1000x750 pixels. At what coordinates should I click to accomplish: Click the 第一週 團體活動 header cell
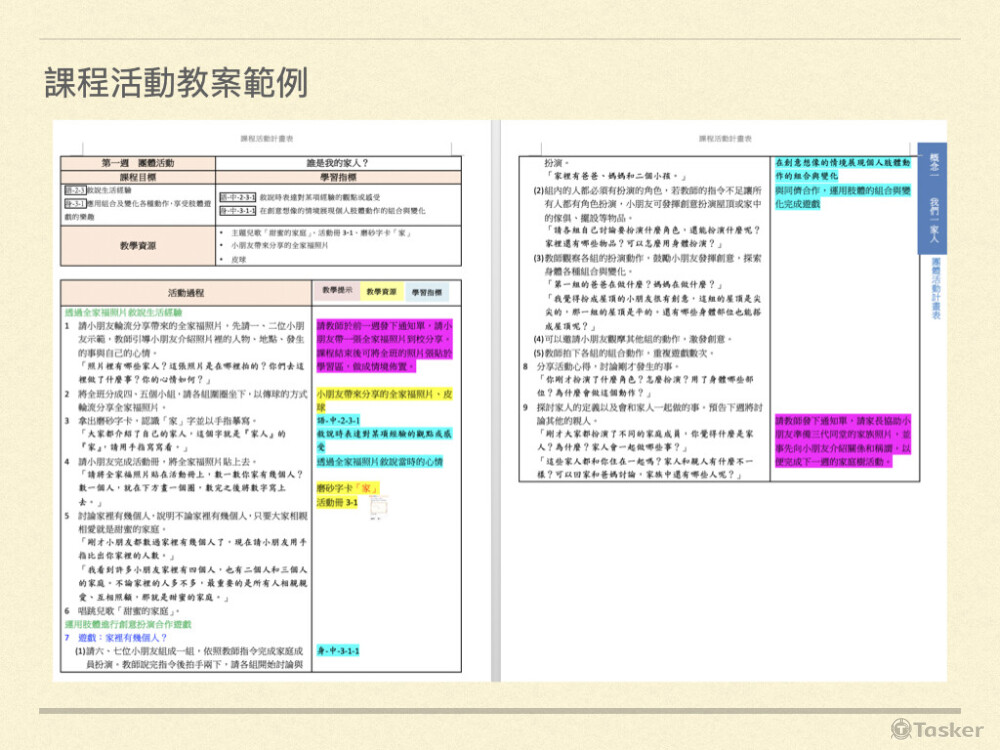pos(140,161)
